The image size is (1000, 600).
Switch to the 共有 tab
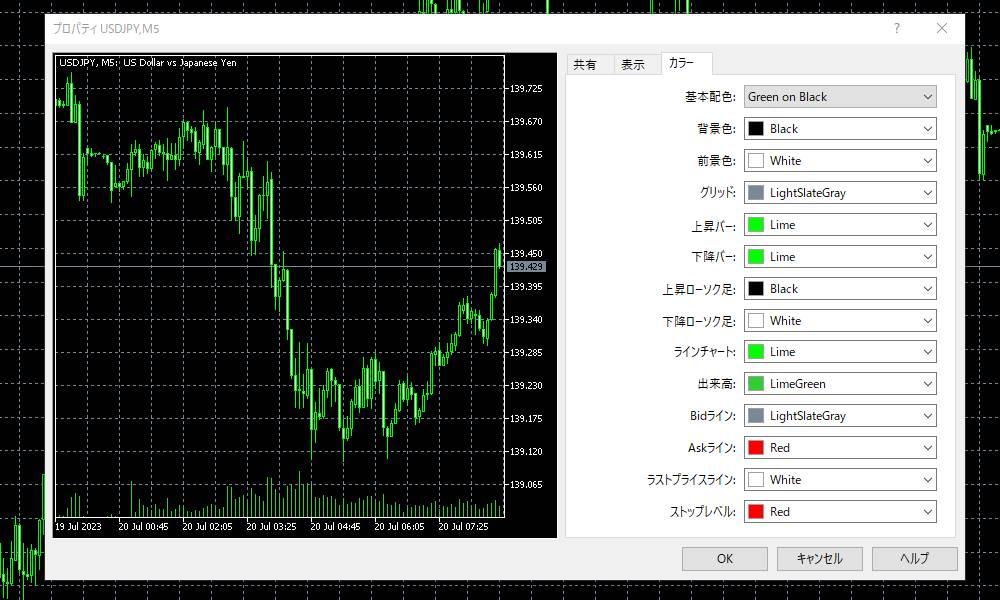[x=585, y=65]
